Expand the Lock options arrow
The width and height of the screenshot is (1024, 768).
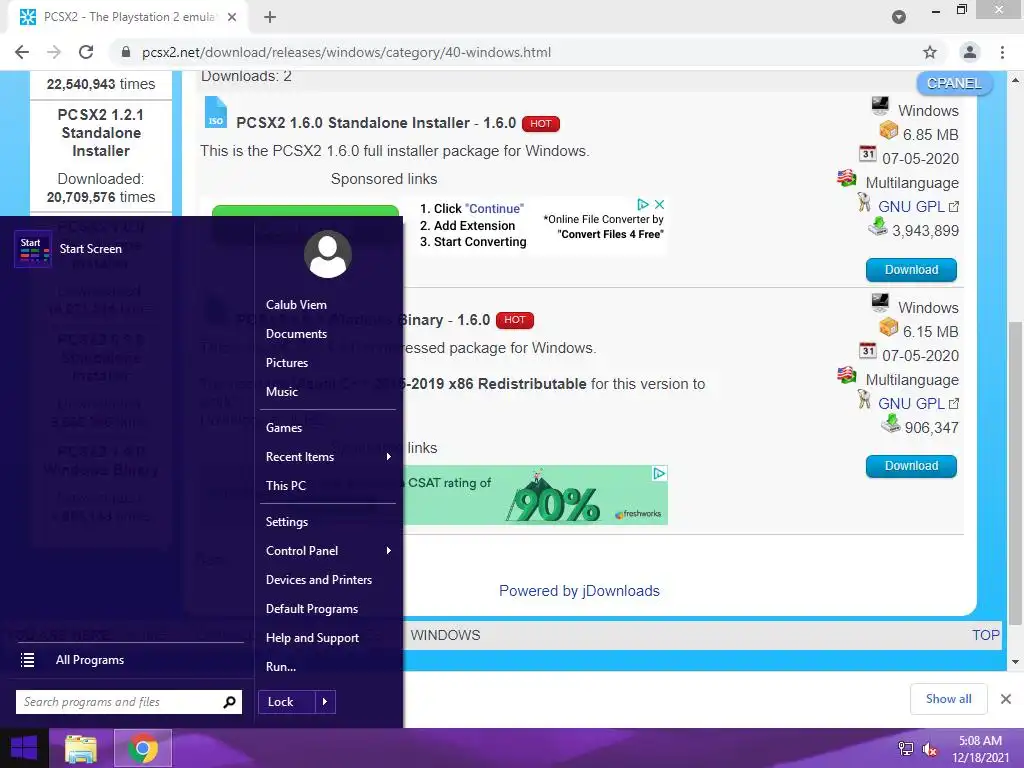point(325,702)
